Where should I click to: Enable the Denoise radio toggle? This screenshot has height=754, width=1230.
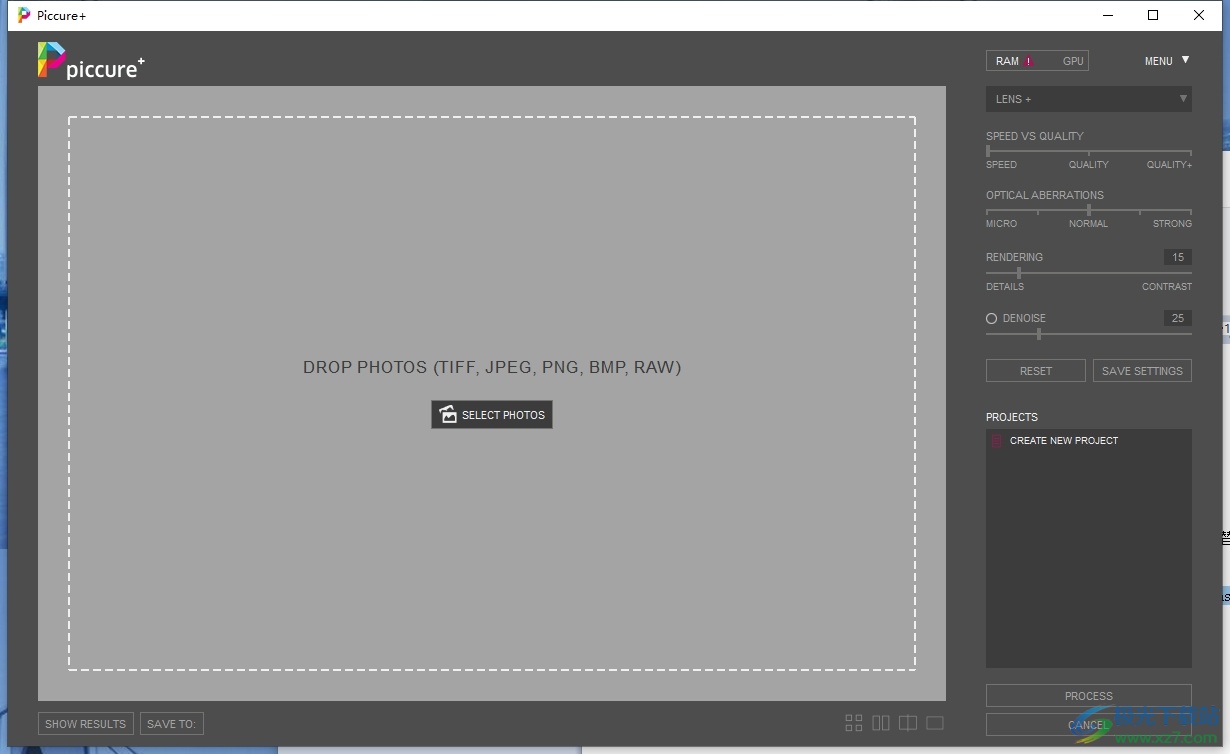992,319
